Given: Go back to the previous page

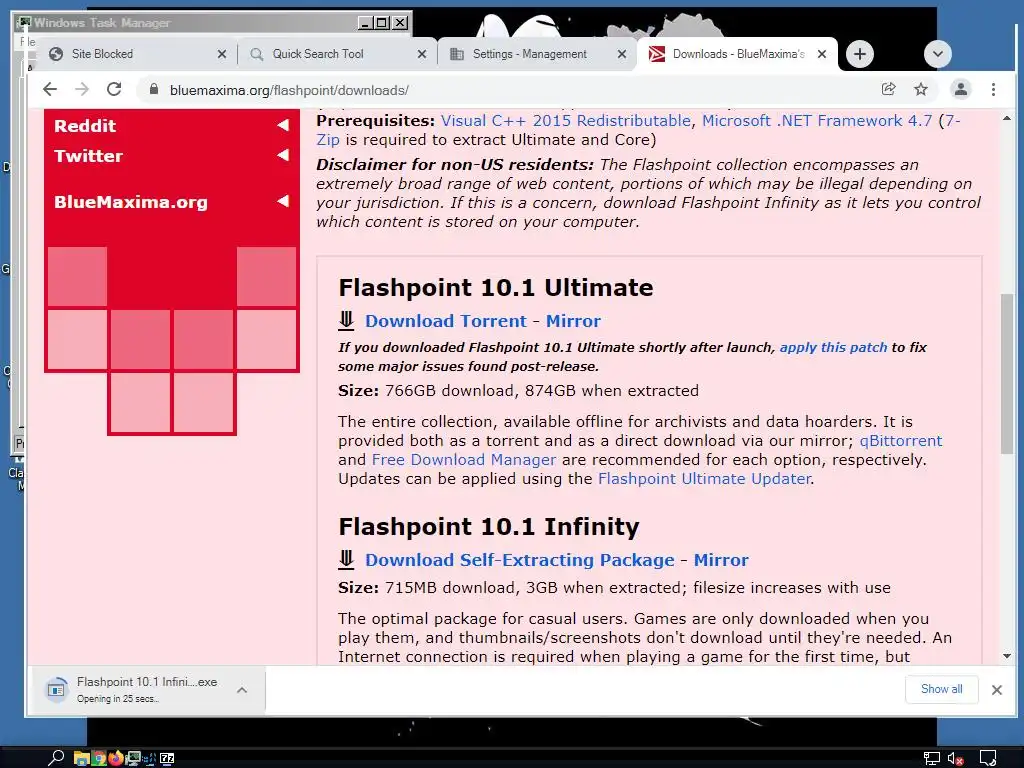Looking at the screenshot, I should coord(50,89).
